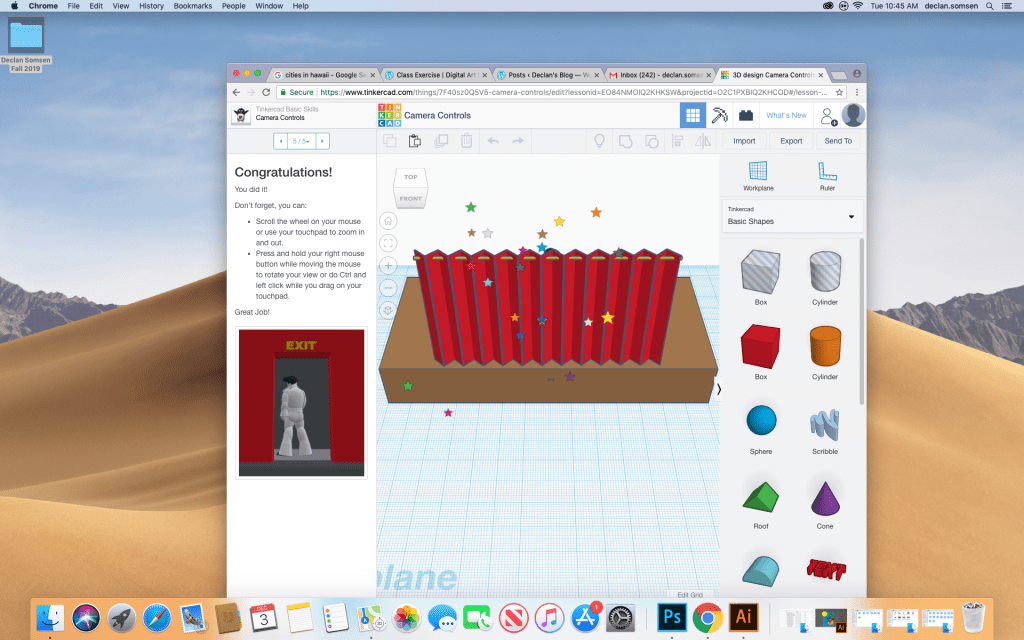
Task: Pick the red Box shape
Action: click(x=760, y=348)
